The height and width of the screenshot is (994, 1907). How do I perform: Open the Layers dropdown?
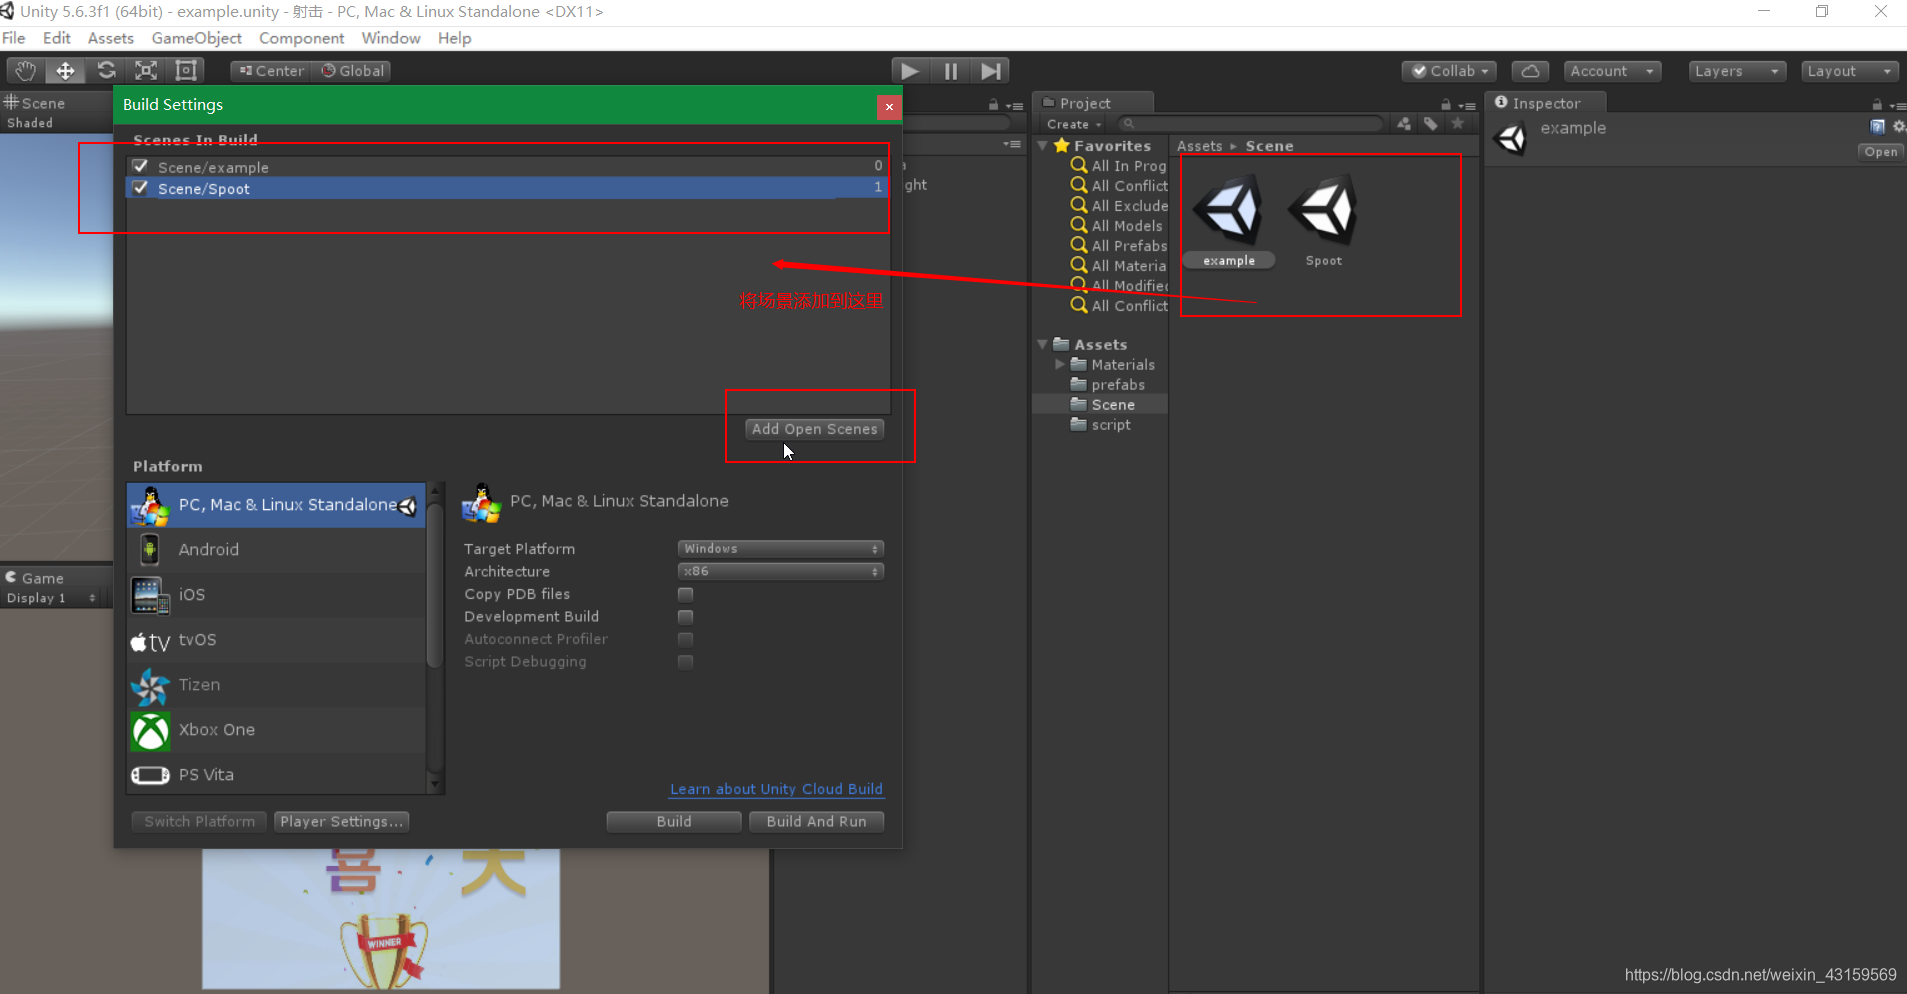[1737, 71]
